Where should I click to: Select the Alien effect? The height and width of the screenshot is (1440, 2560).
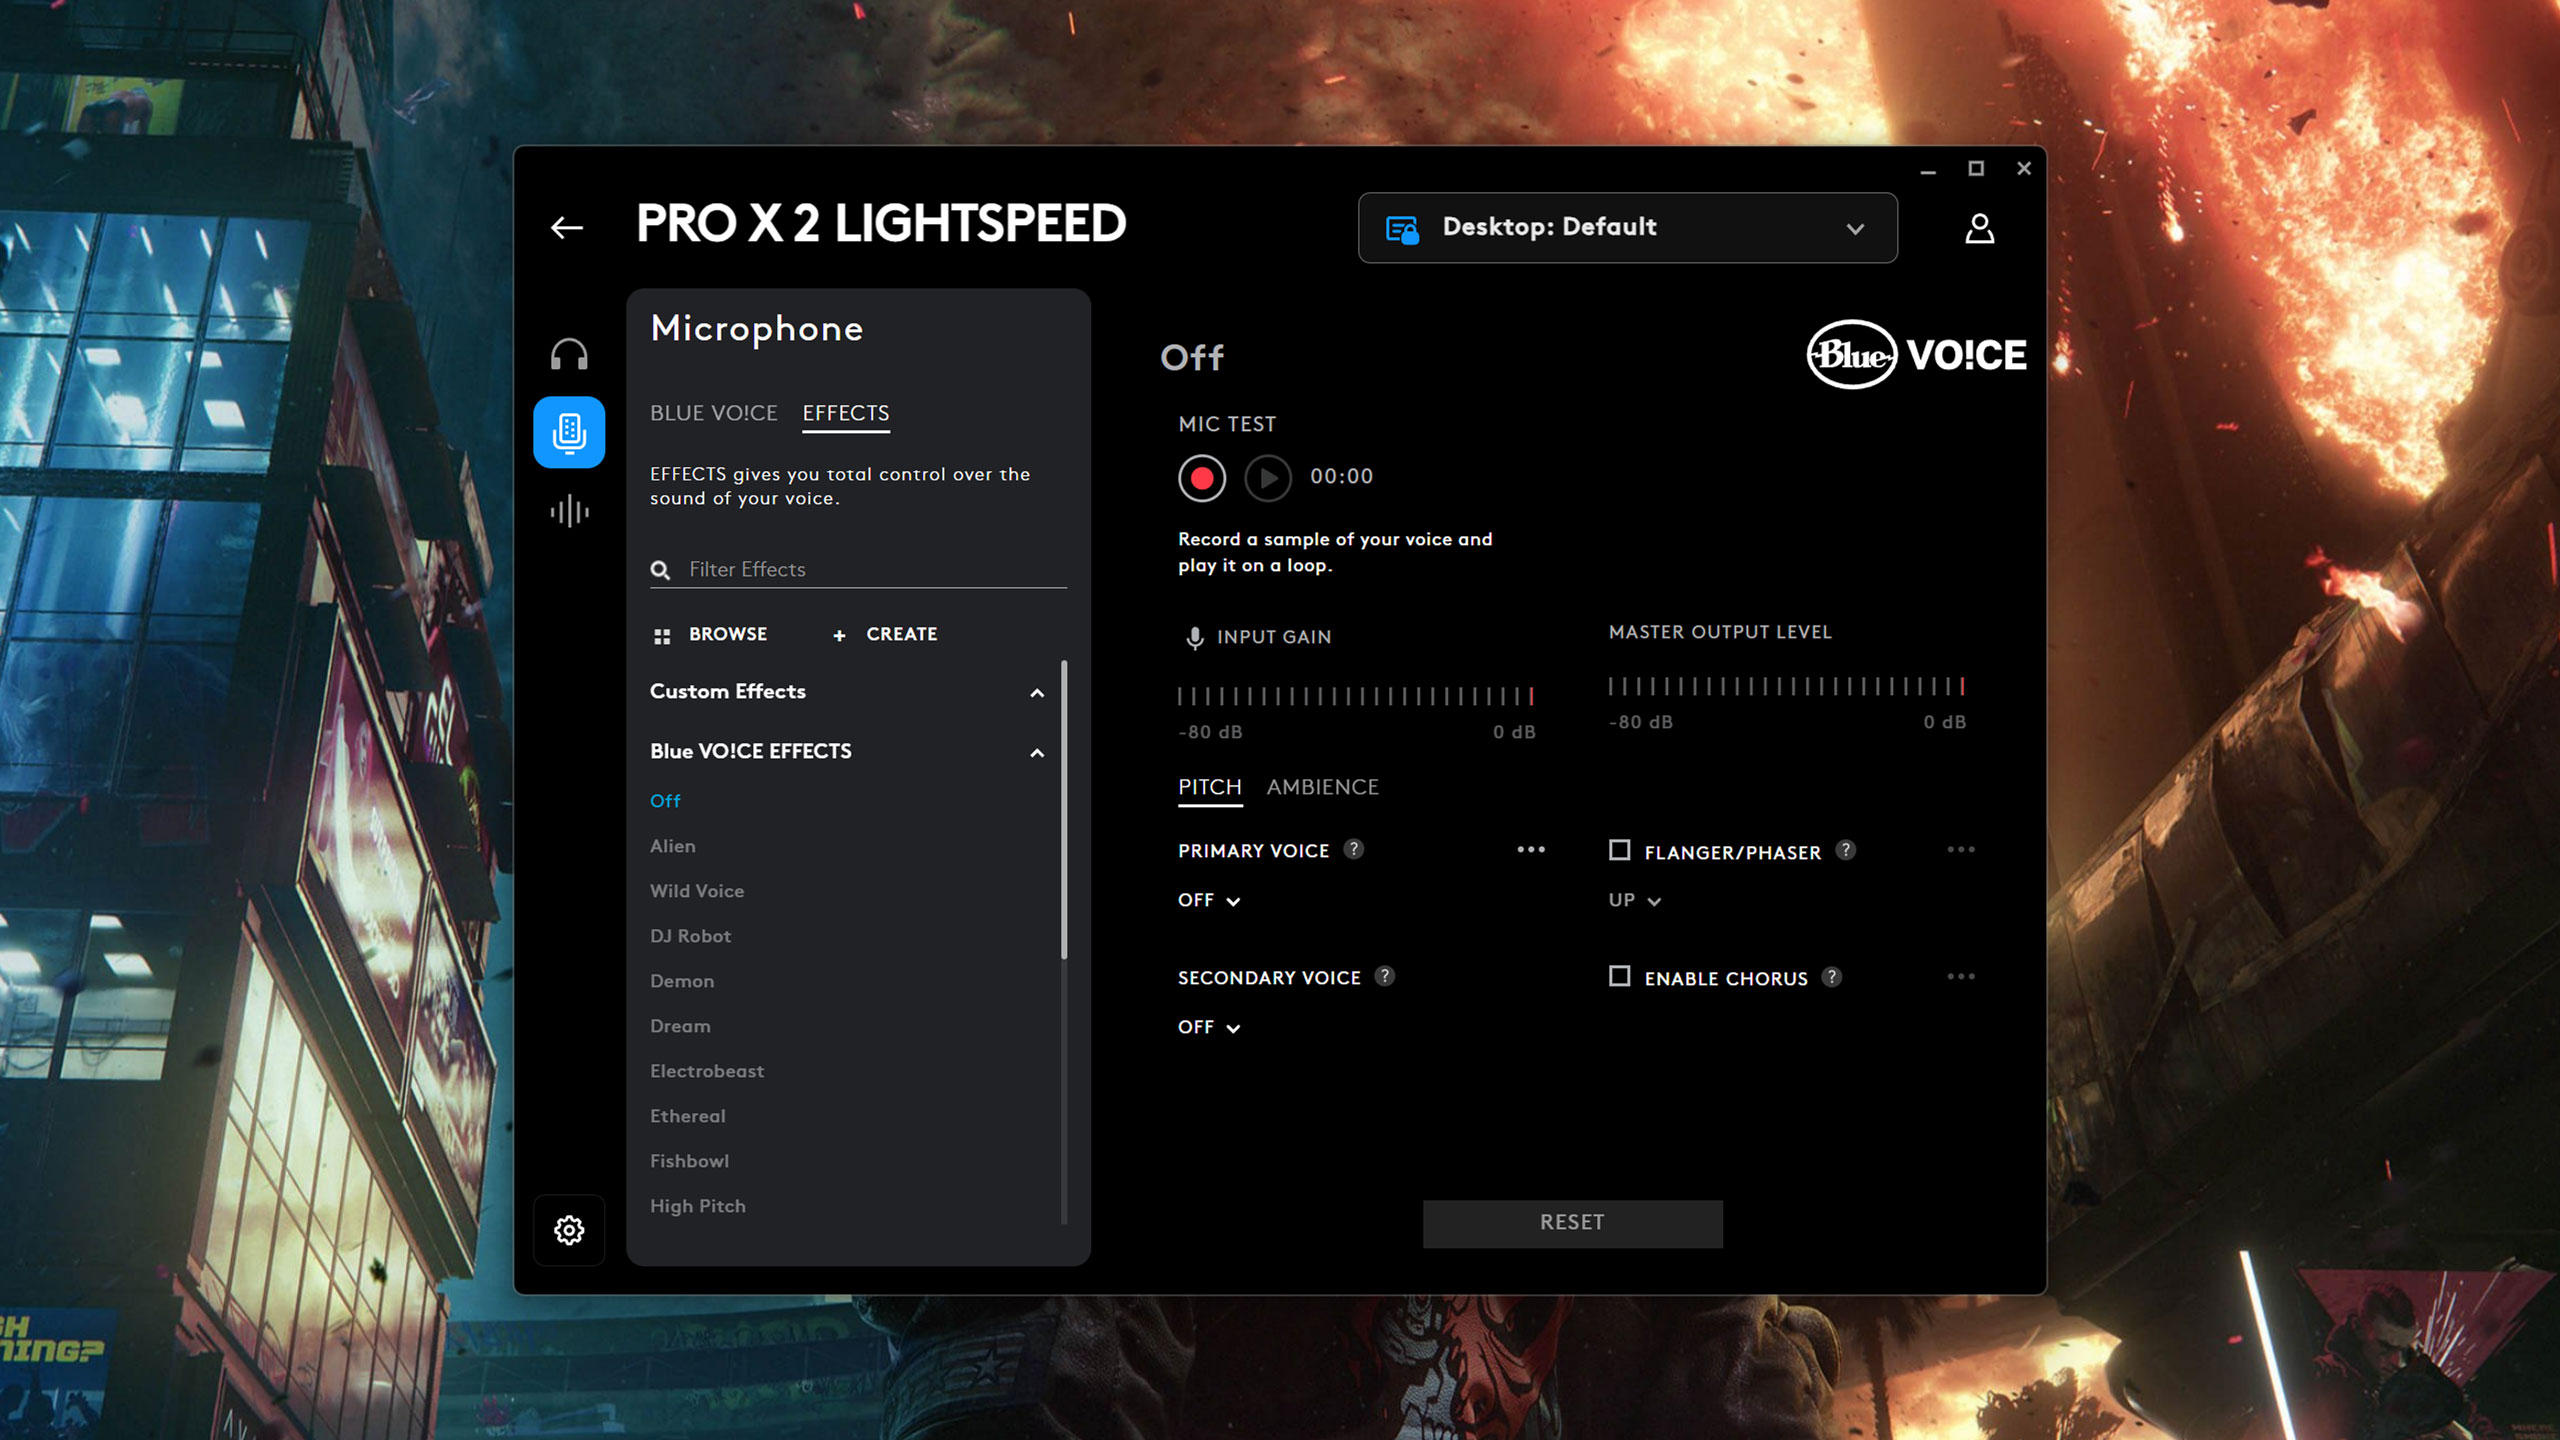click(672, 846)
